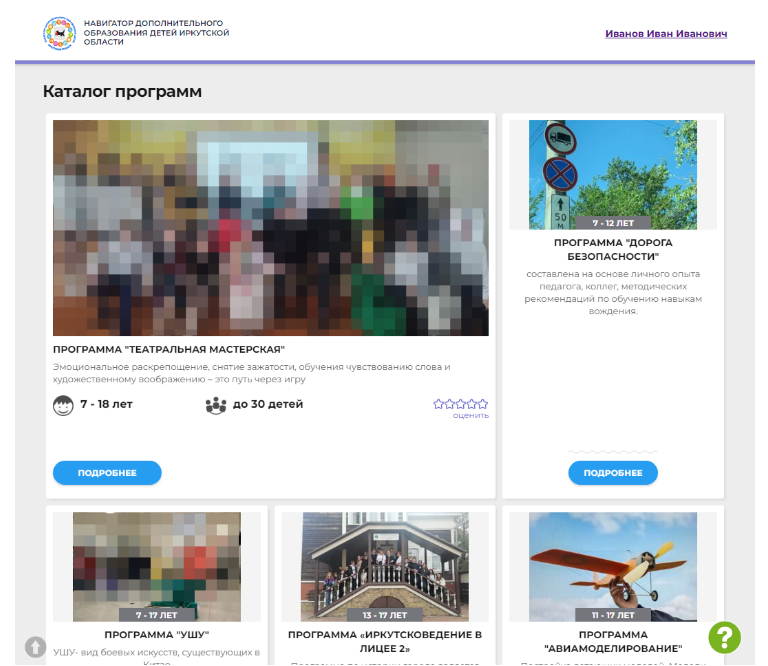Click the Навигатор дополнительного образования site title
The image size is (768, 666).
pos(156,32)
